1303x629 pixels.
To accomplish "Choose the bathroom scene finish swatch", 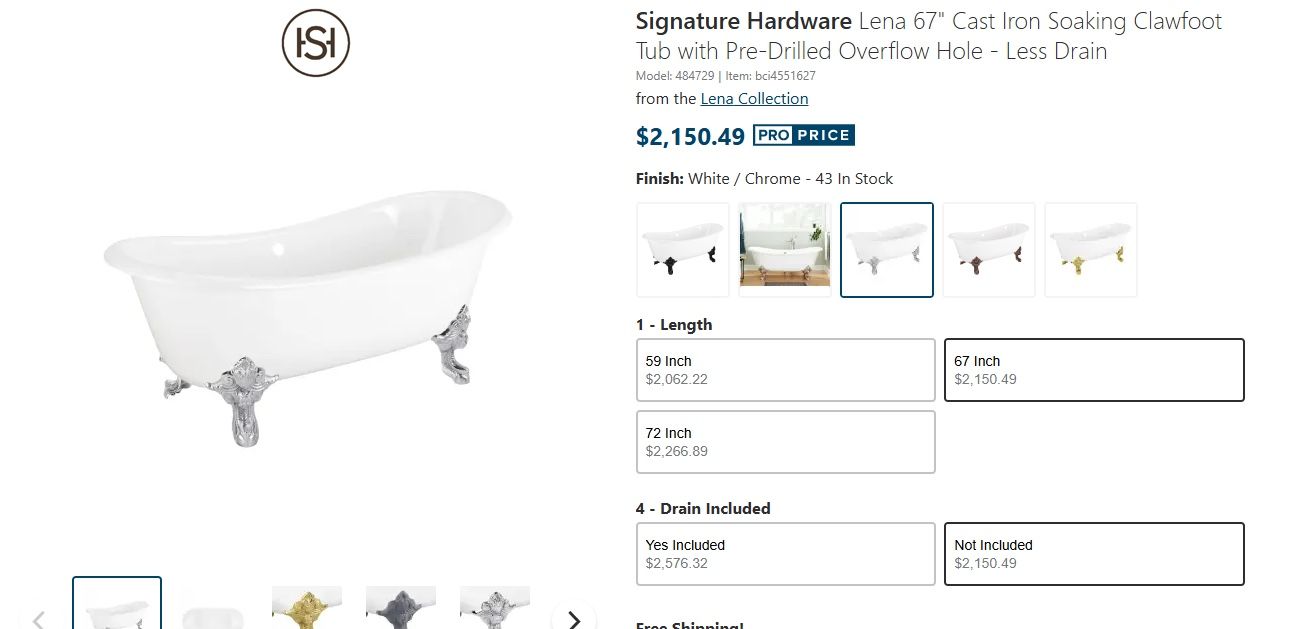I will pyautogui.click(x=785, y=250).
